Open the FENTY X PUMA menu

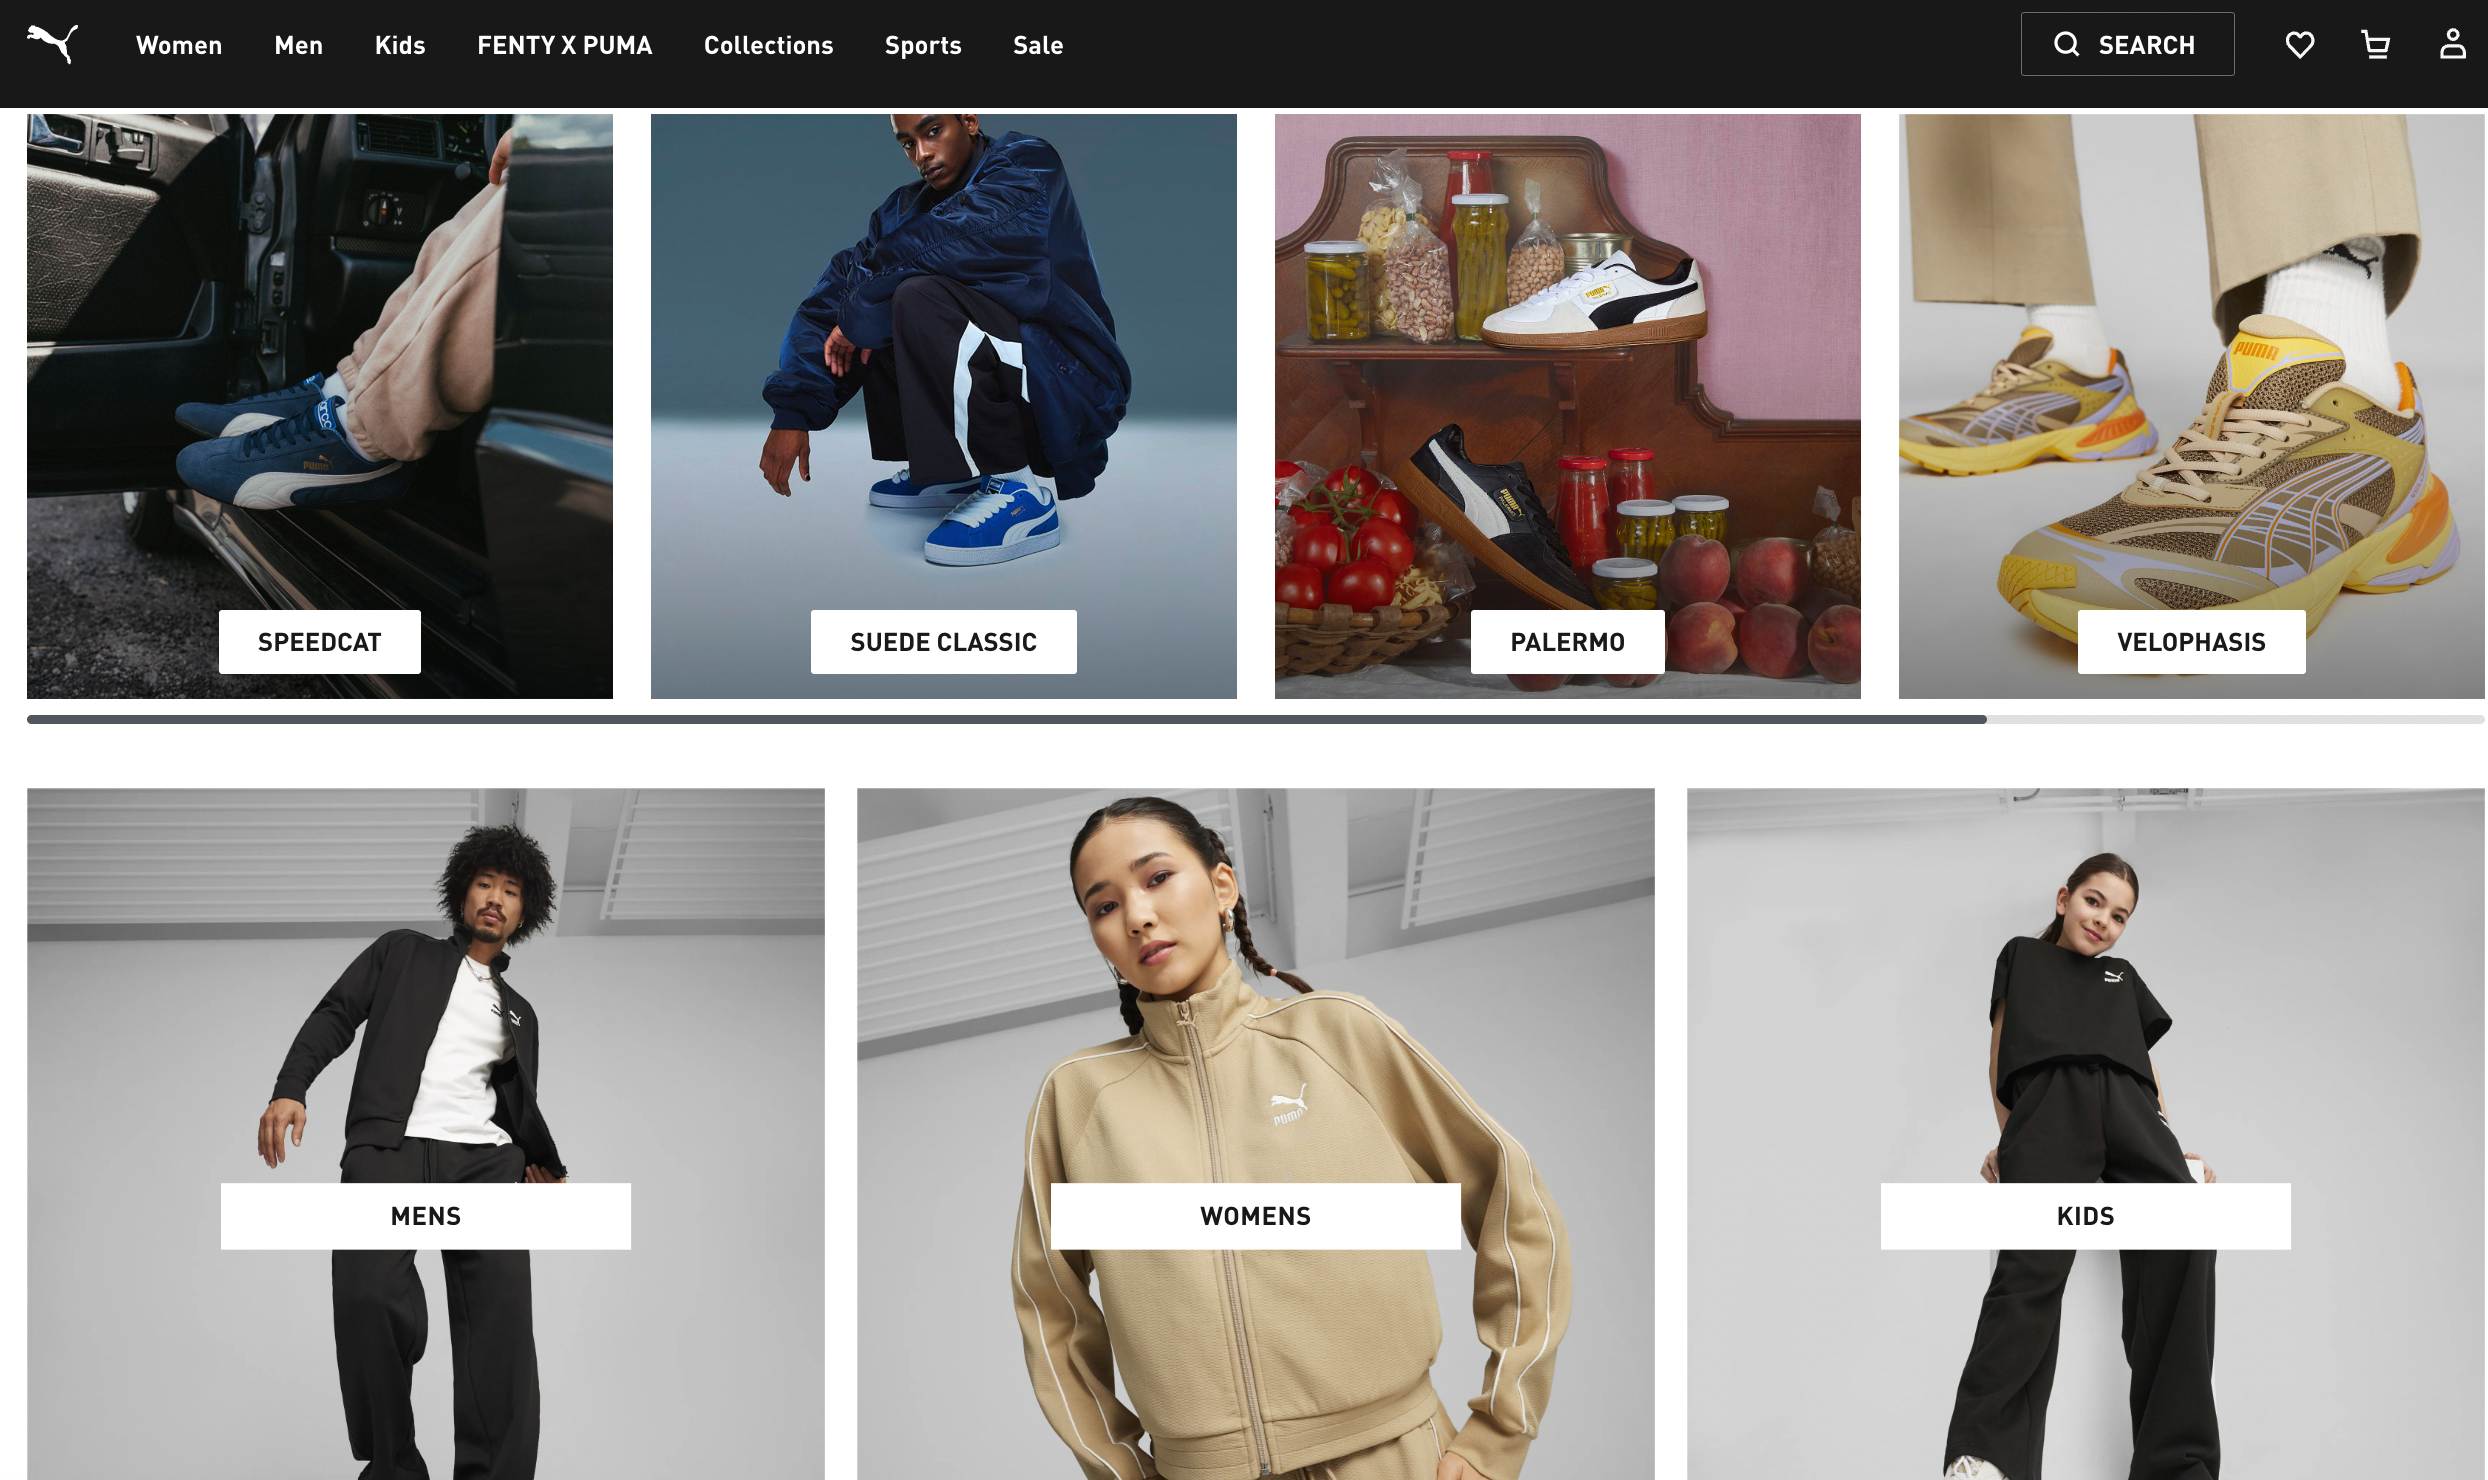pos(564,45)
